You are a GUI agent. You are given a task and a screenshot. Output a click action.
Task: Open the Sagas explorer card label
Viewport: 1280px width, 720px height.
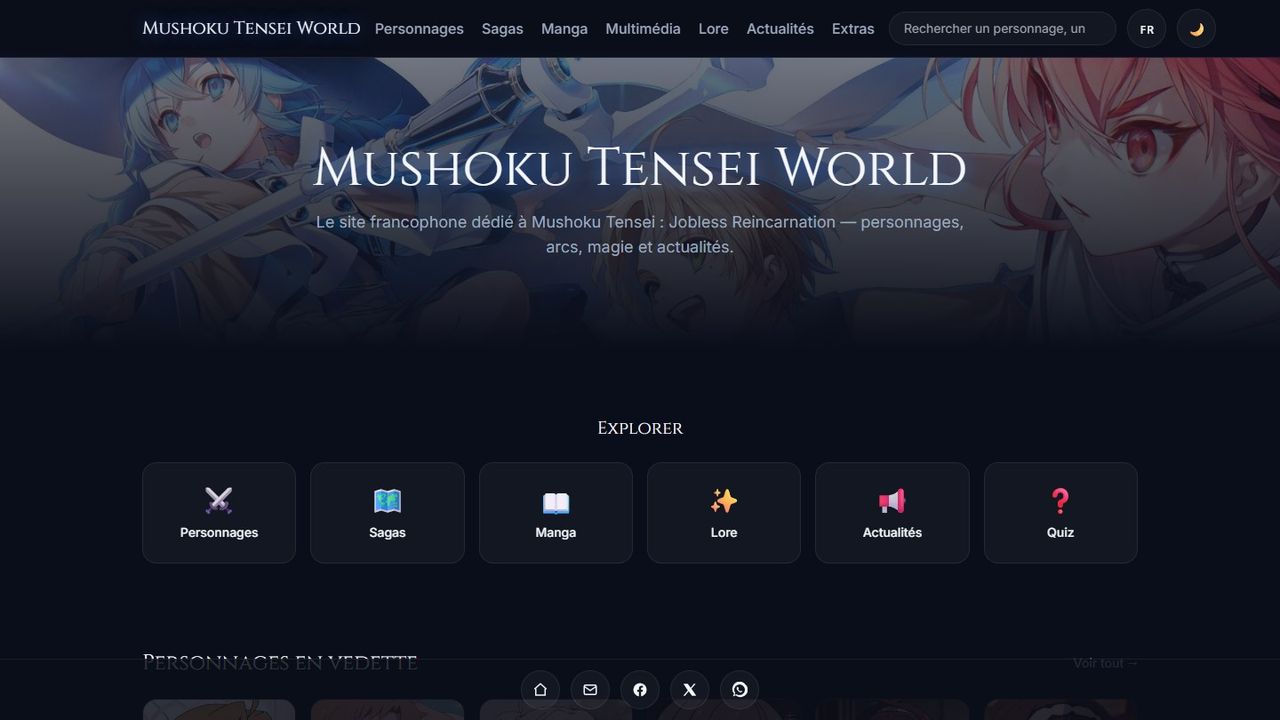click(387, 533)
